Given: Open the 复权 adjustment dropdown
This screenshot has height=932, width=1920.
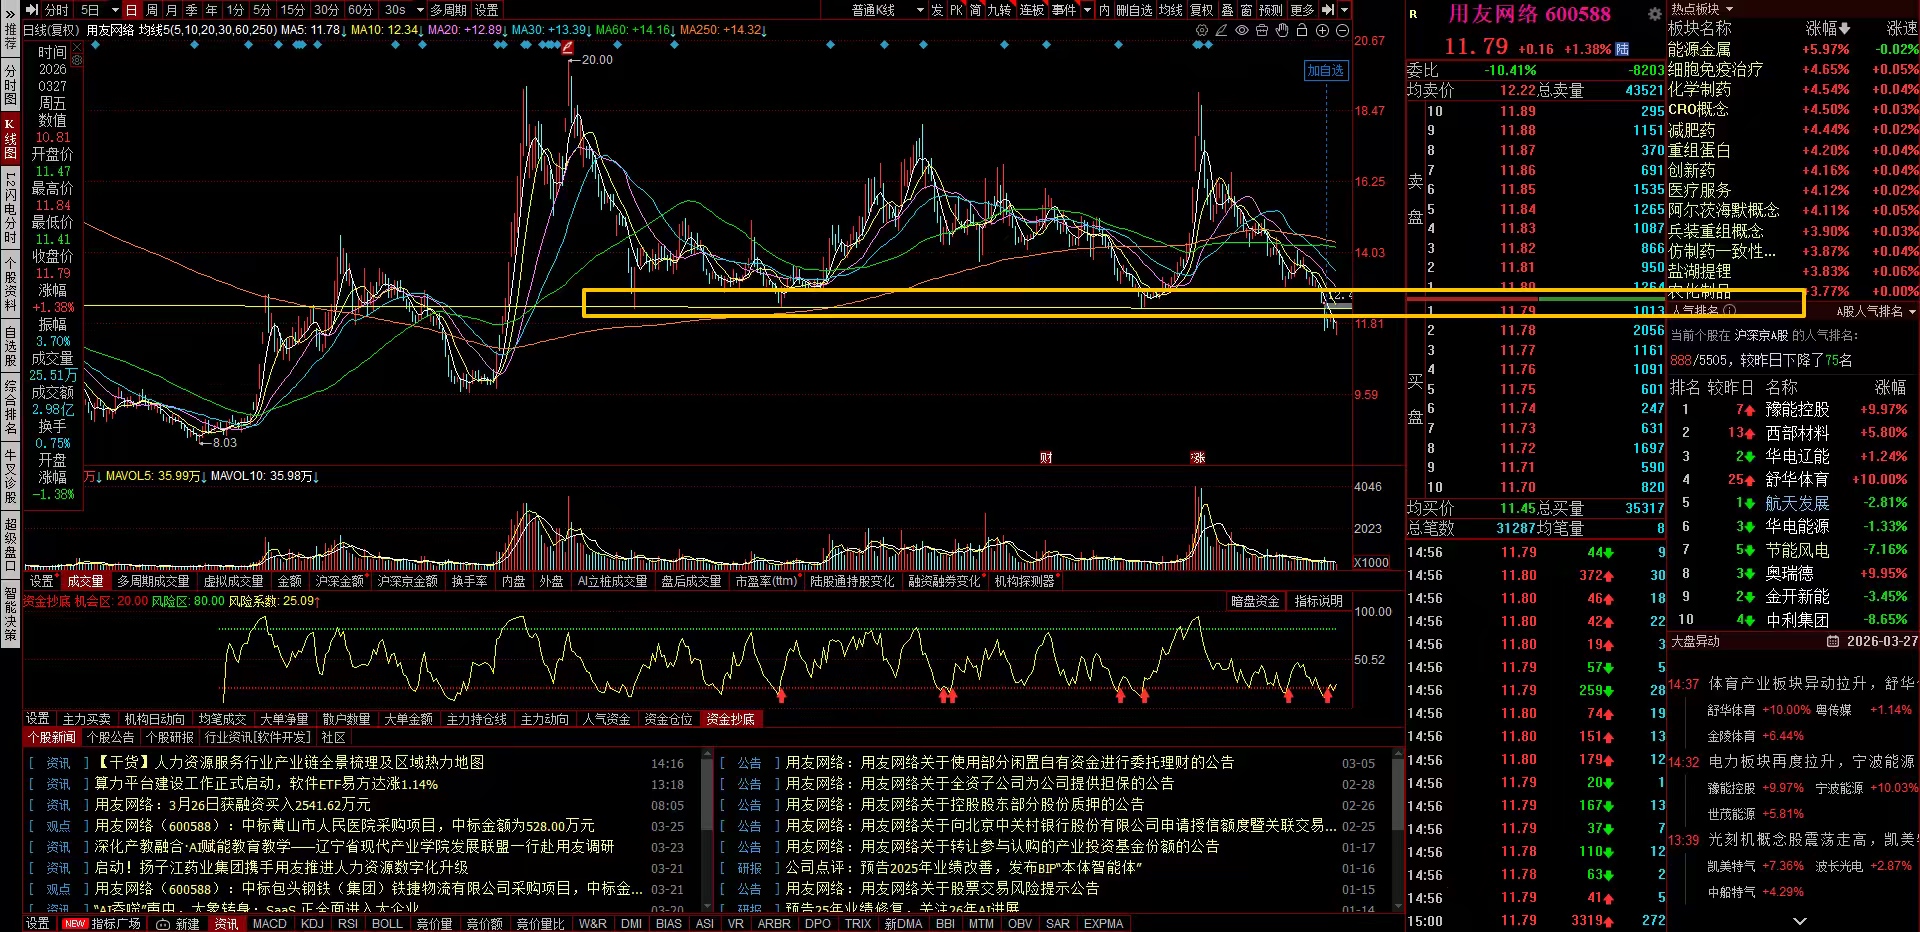Looking at the screenshot, I should [x=1201, y=10].
